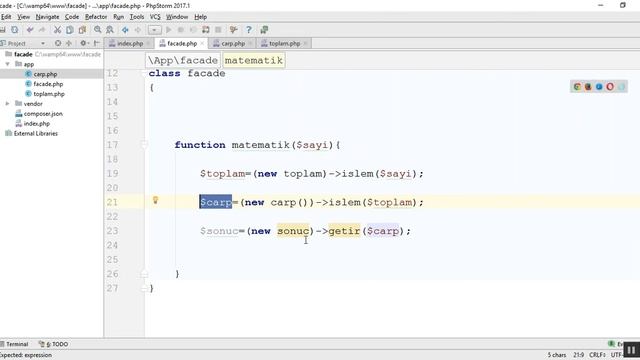Image resolution: width=640 pixels, height=360 pixels.
Task: Open Project panel gear settings
Action: coord(84,43)
